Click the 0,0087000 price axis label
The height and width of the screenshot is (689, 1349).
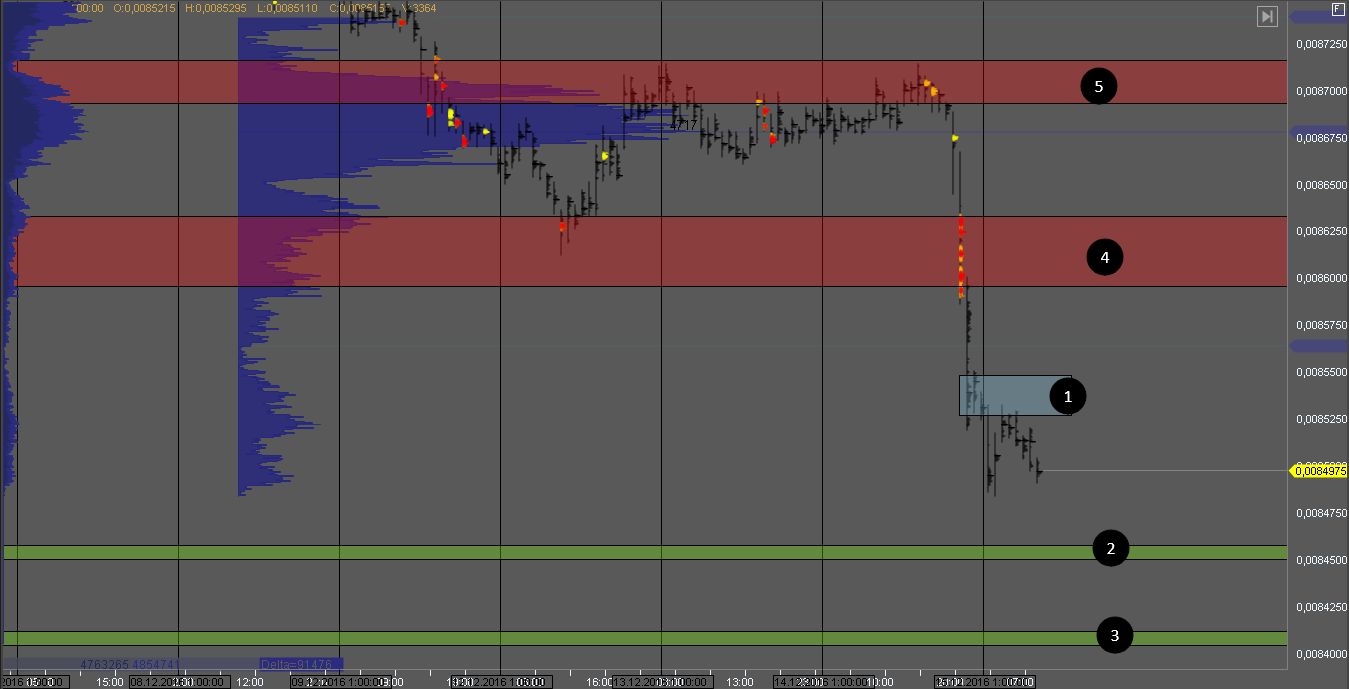pyautogui.click(x=1319, y=91)
